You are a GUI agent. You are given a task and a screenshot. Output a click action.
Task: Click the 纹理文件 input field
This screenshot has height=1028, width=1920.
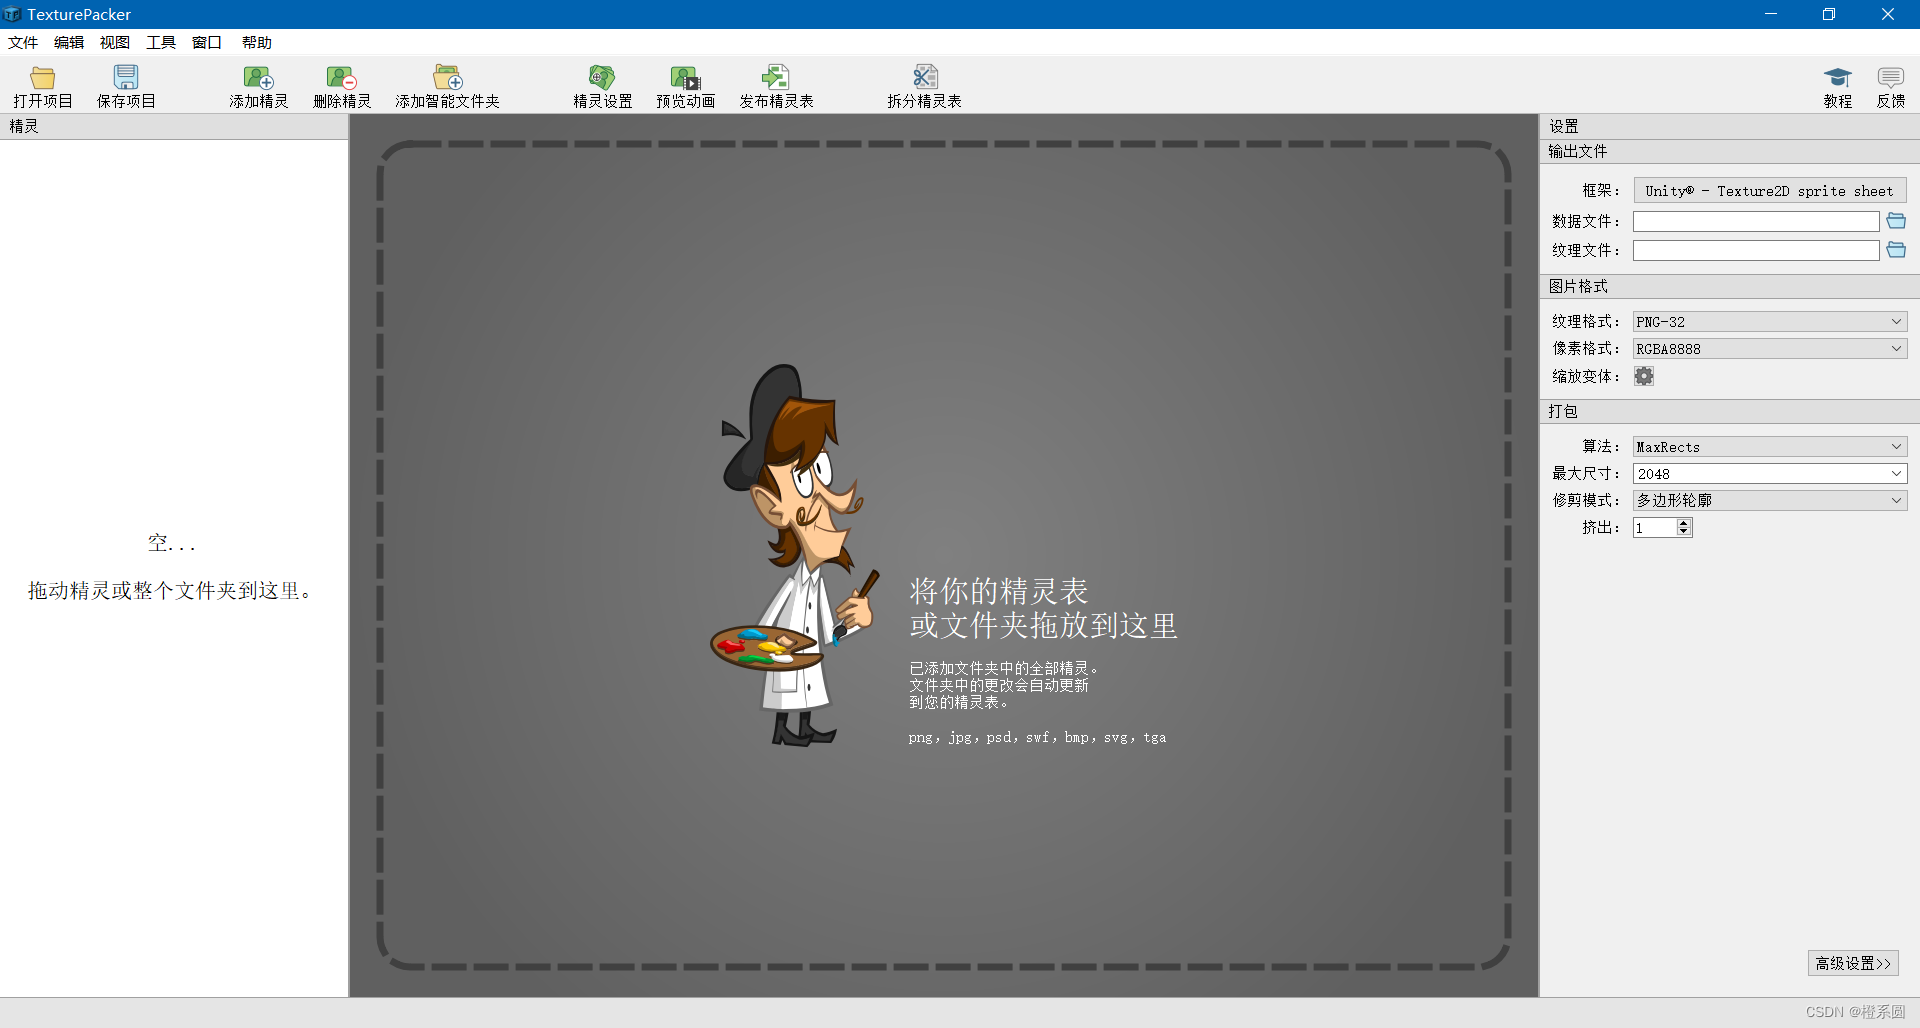coord(1756,250)
